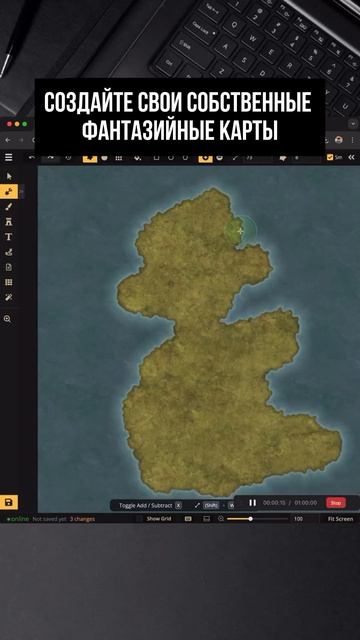Open the grid tool in left sidebar
360x640 pixels.
click(9, 282)
